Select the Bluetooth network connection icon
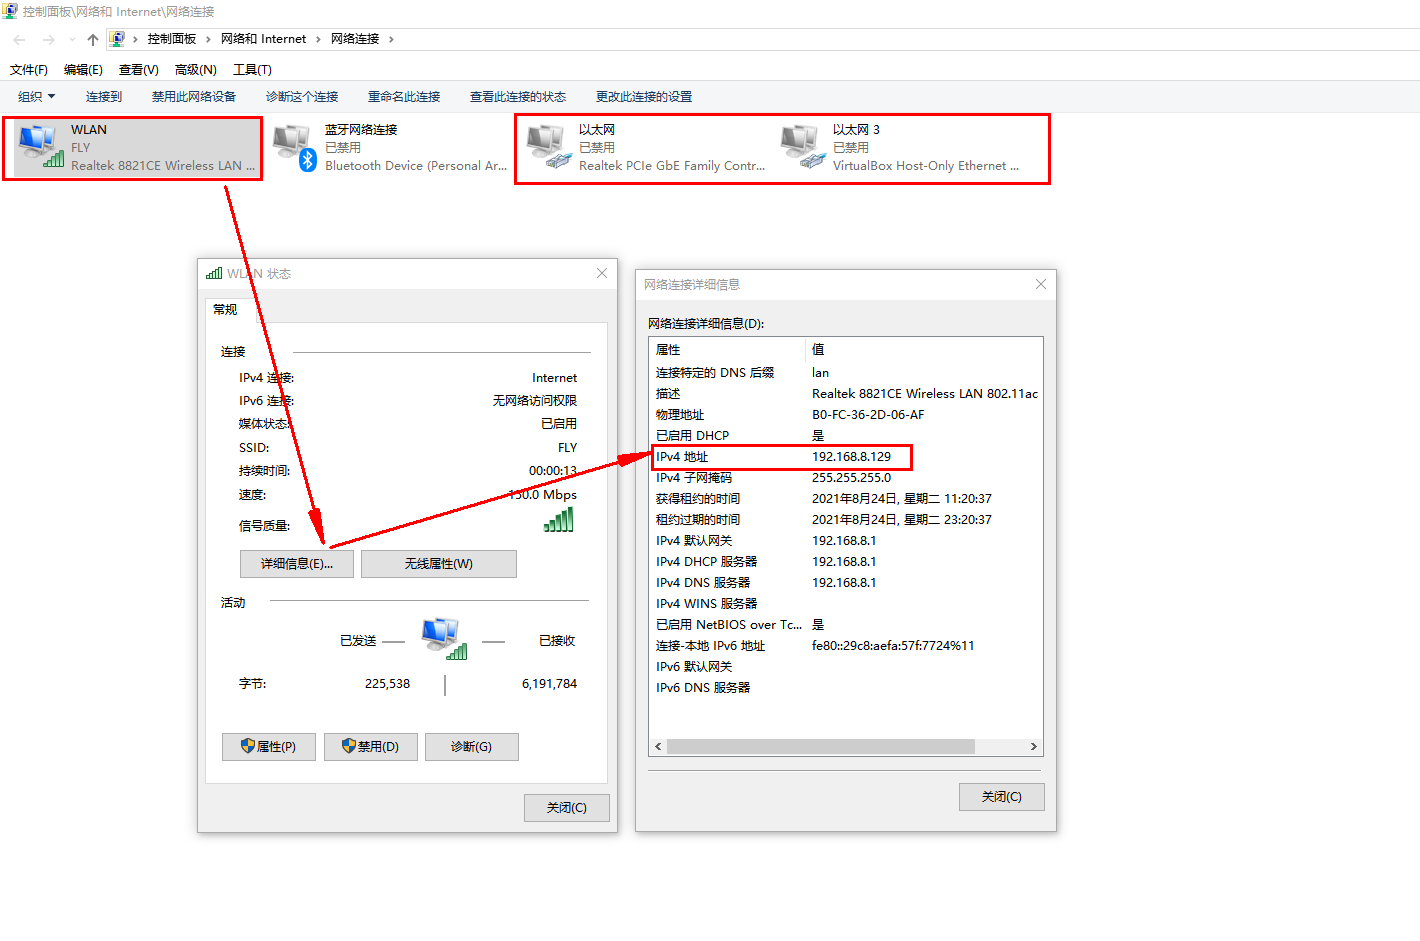Image resolution: width=1420 pixels, height=941 pixels. coord(294,147)
